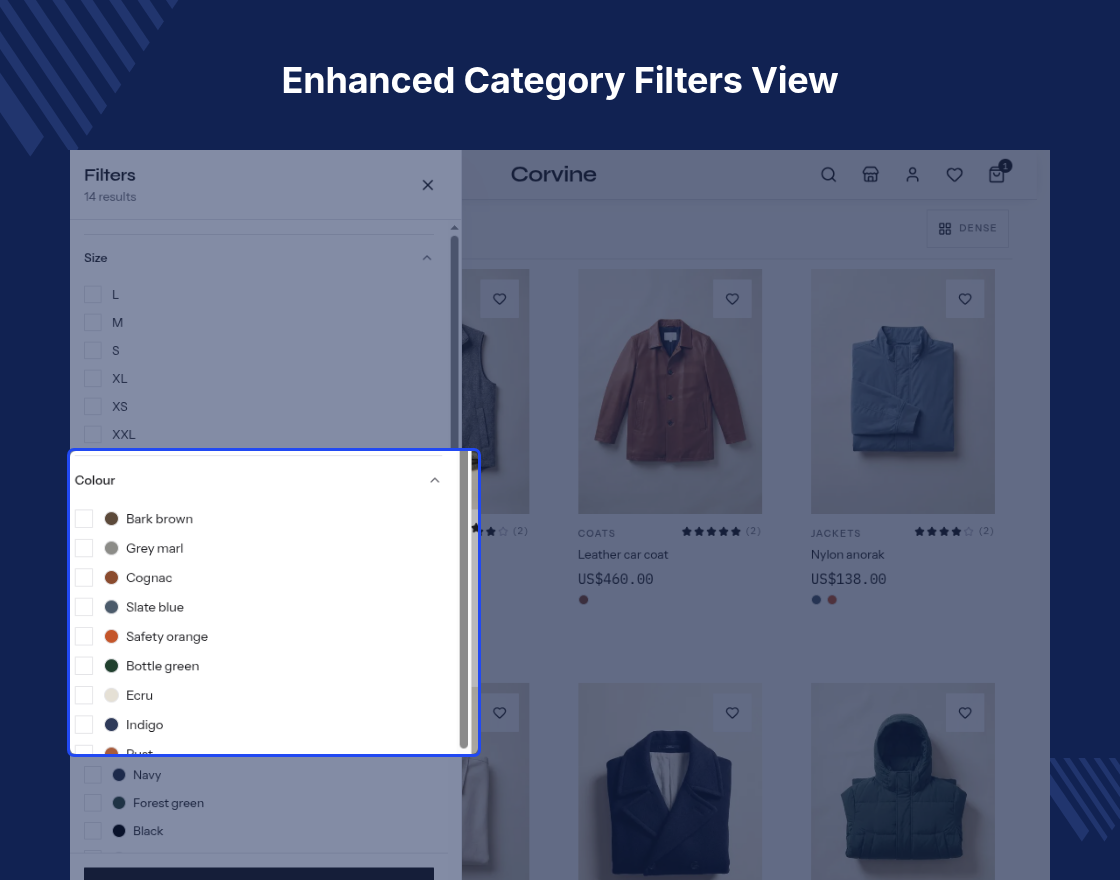Open the Nylon anorak title link

(847, 554)
